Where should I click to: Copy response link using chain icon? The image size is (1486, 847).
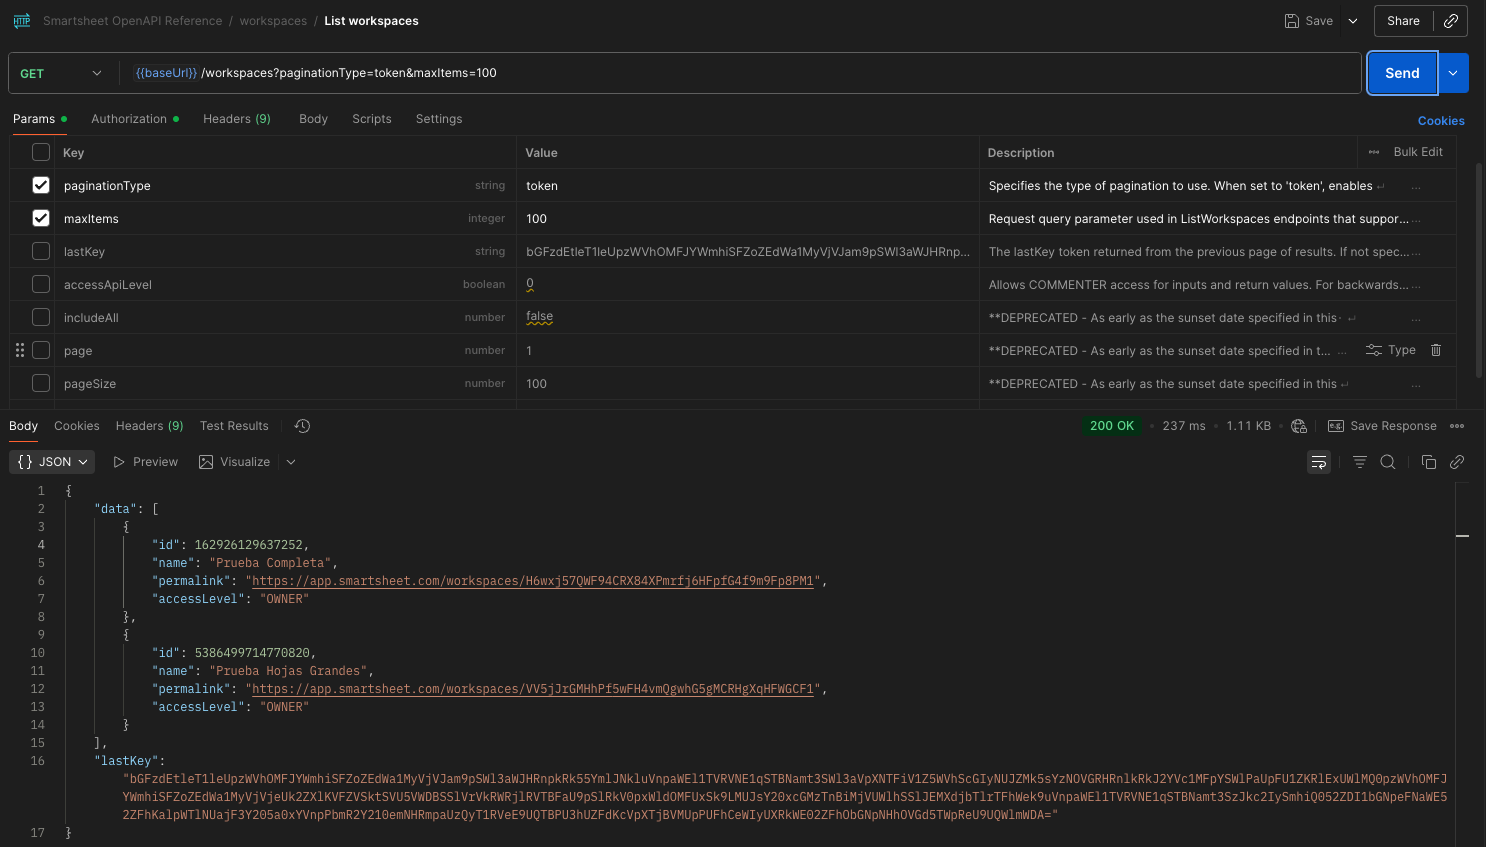pos(1457,462)
